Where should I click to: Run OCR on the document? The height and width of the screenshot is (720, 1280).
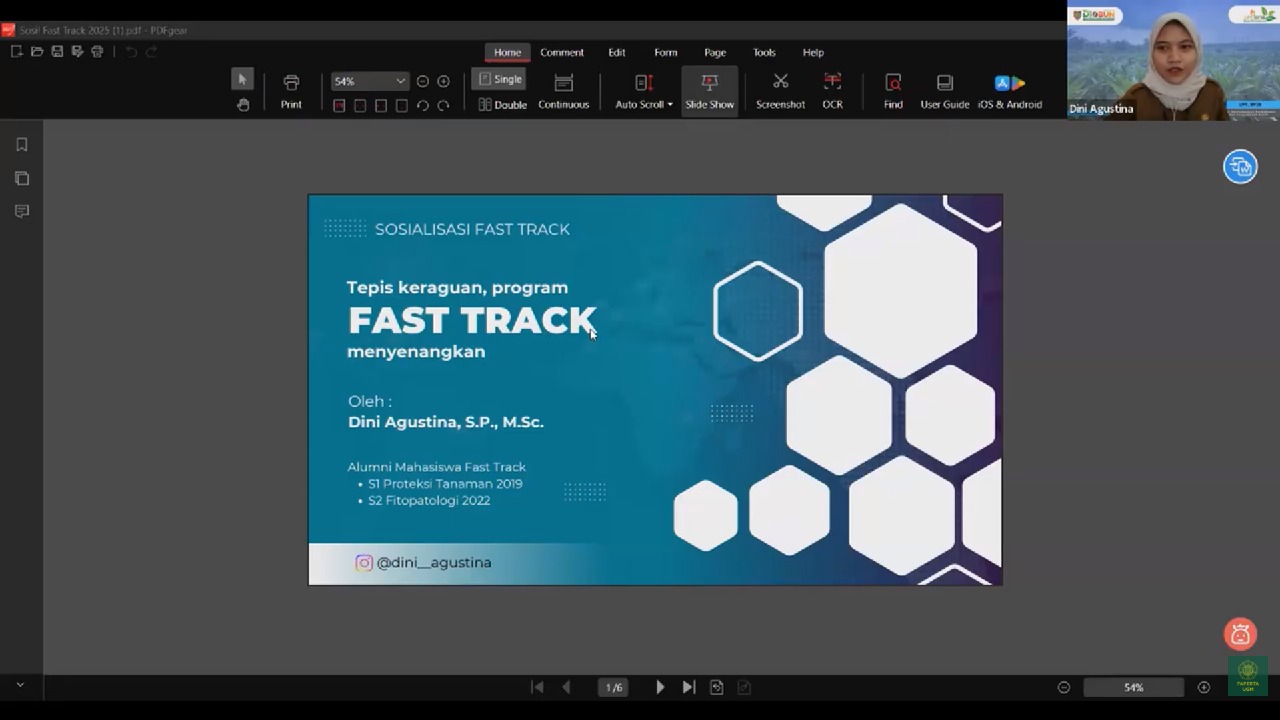(x=832, y=91)
